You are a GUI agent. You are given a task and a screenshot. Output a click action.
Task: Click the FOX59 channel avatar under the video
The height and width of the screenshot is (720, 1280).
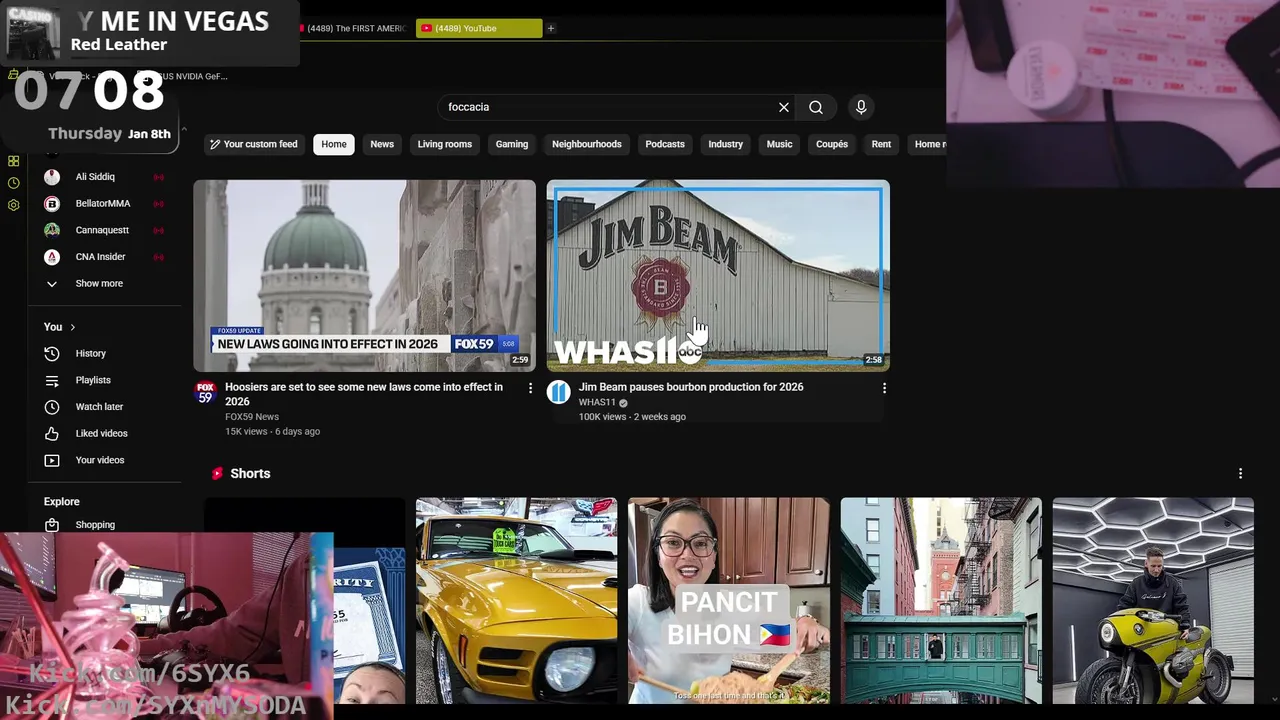[205, 392]
